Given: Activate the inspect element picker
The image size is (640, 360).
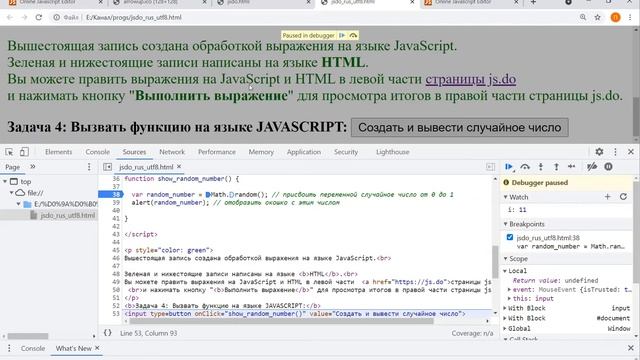Looking at the screenshot, I should tap(9, 152).
